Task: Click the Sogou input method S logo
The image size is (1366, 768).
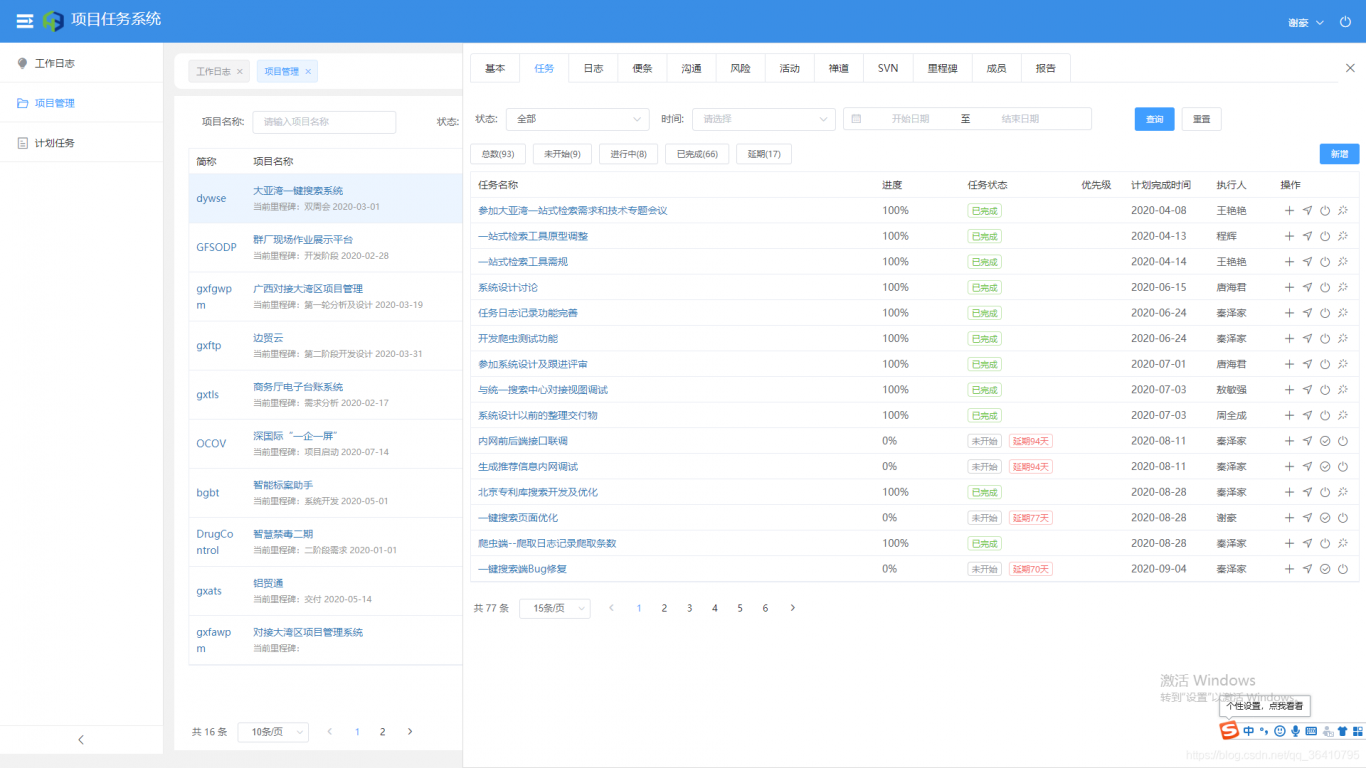Action: pos(1229,731)
